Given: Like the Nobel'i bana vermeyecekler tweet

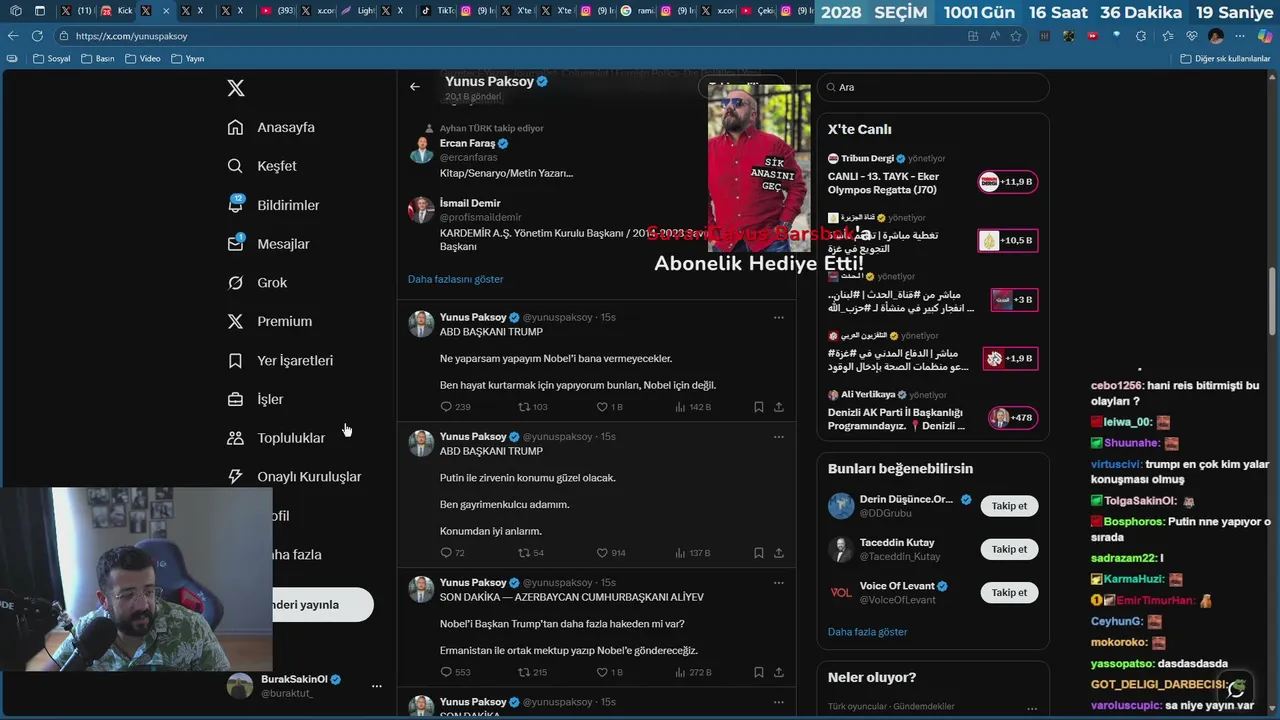Looking at the screenshot, I should [x=609, y=407].
